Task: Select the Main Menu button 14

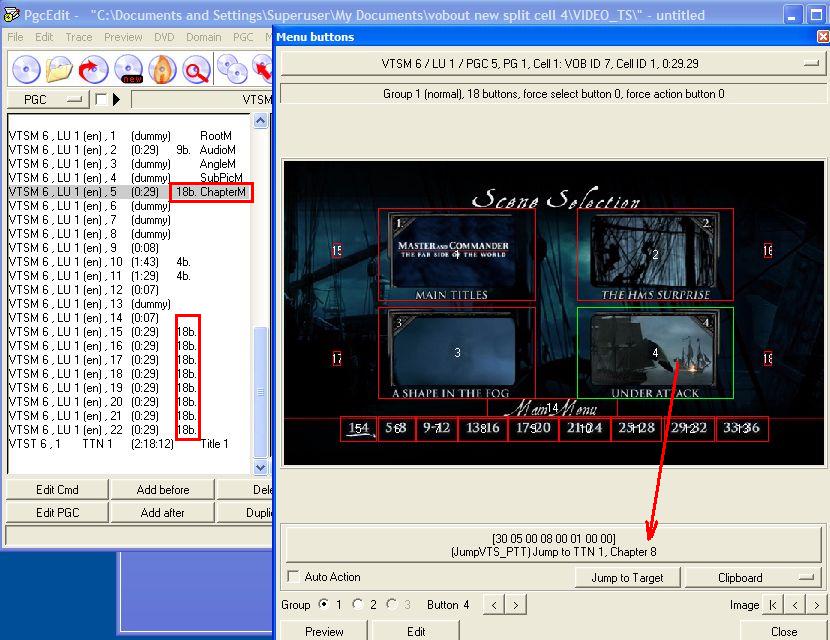Action: point(552,408)
